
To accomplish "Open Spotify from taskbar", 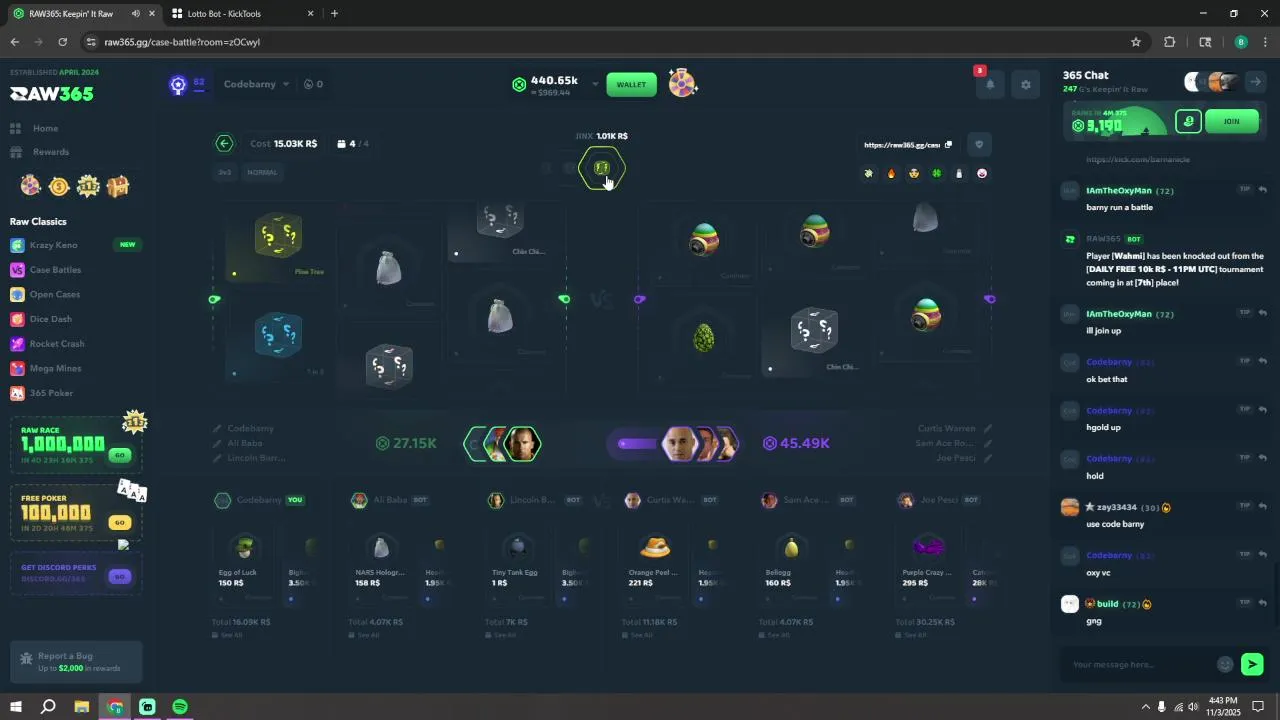I will coord(180,707).
